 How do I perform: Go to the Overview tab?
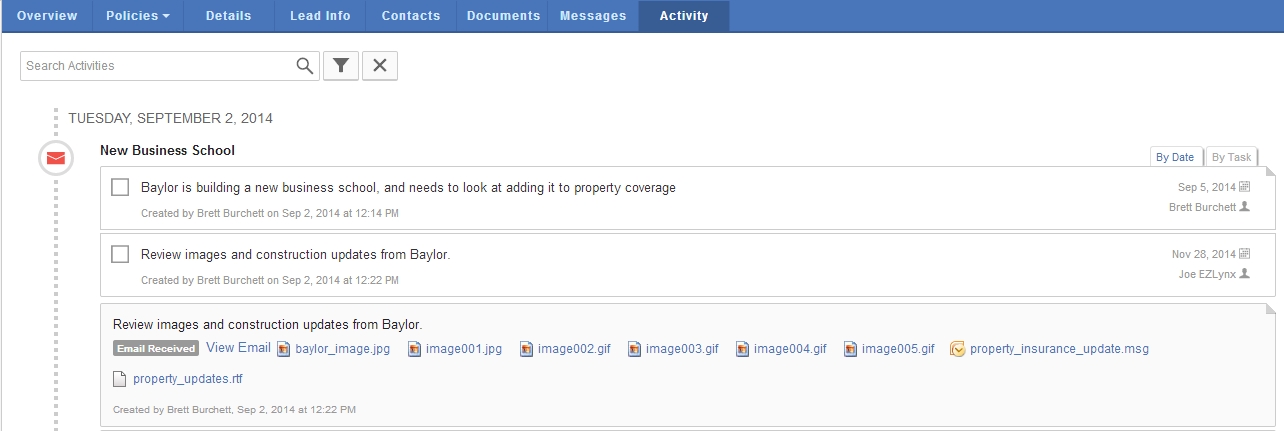click(47, 16)
